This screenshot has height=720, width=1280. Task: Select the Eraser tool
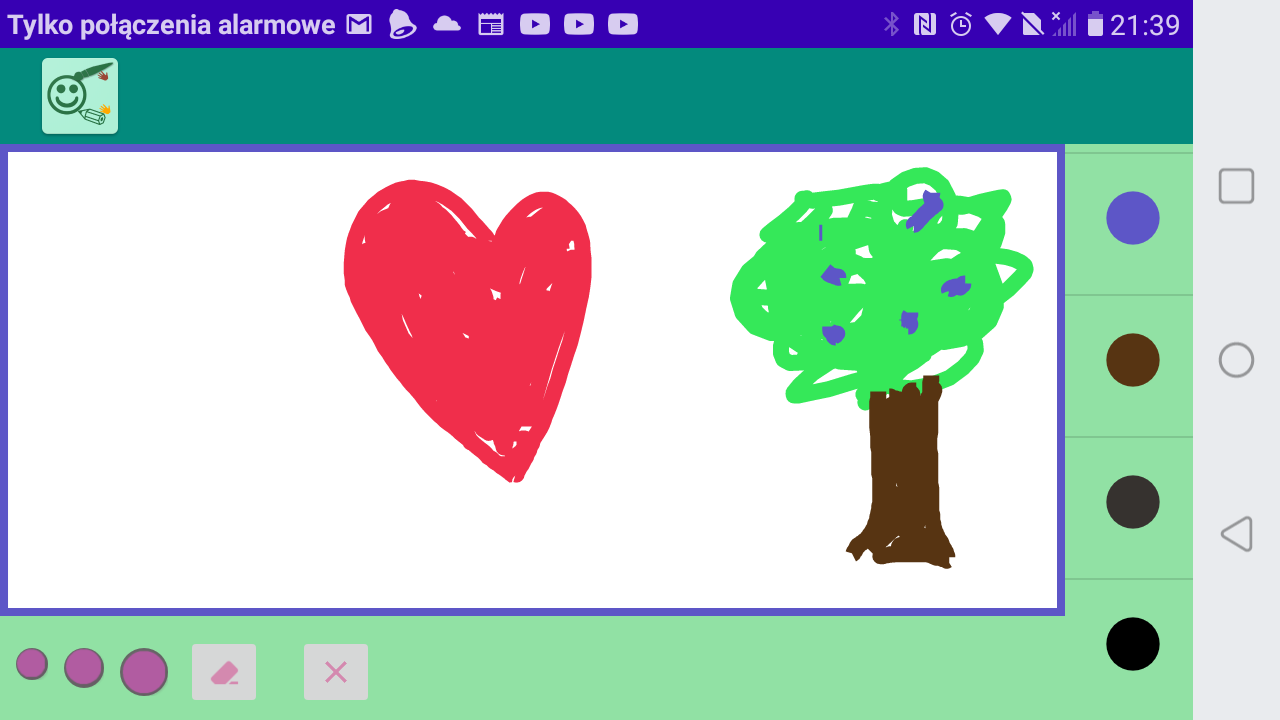click(x=224, y=672)
